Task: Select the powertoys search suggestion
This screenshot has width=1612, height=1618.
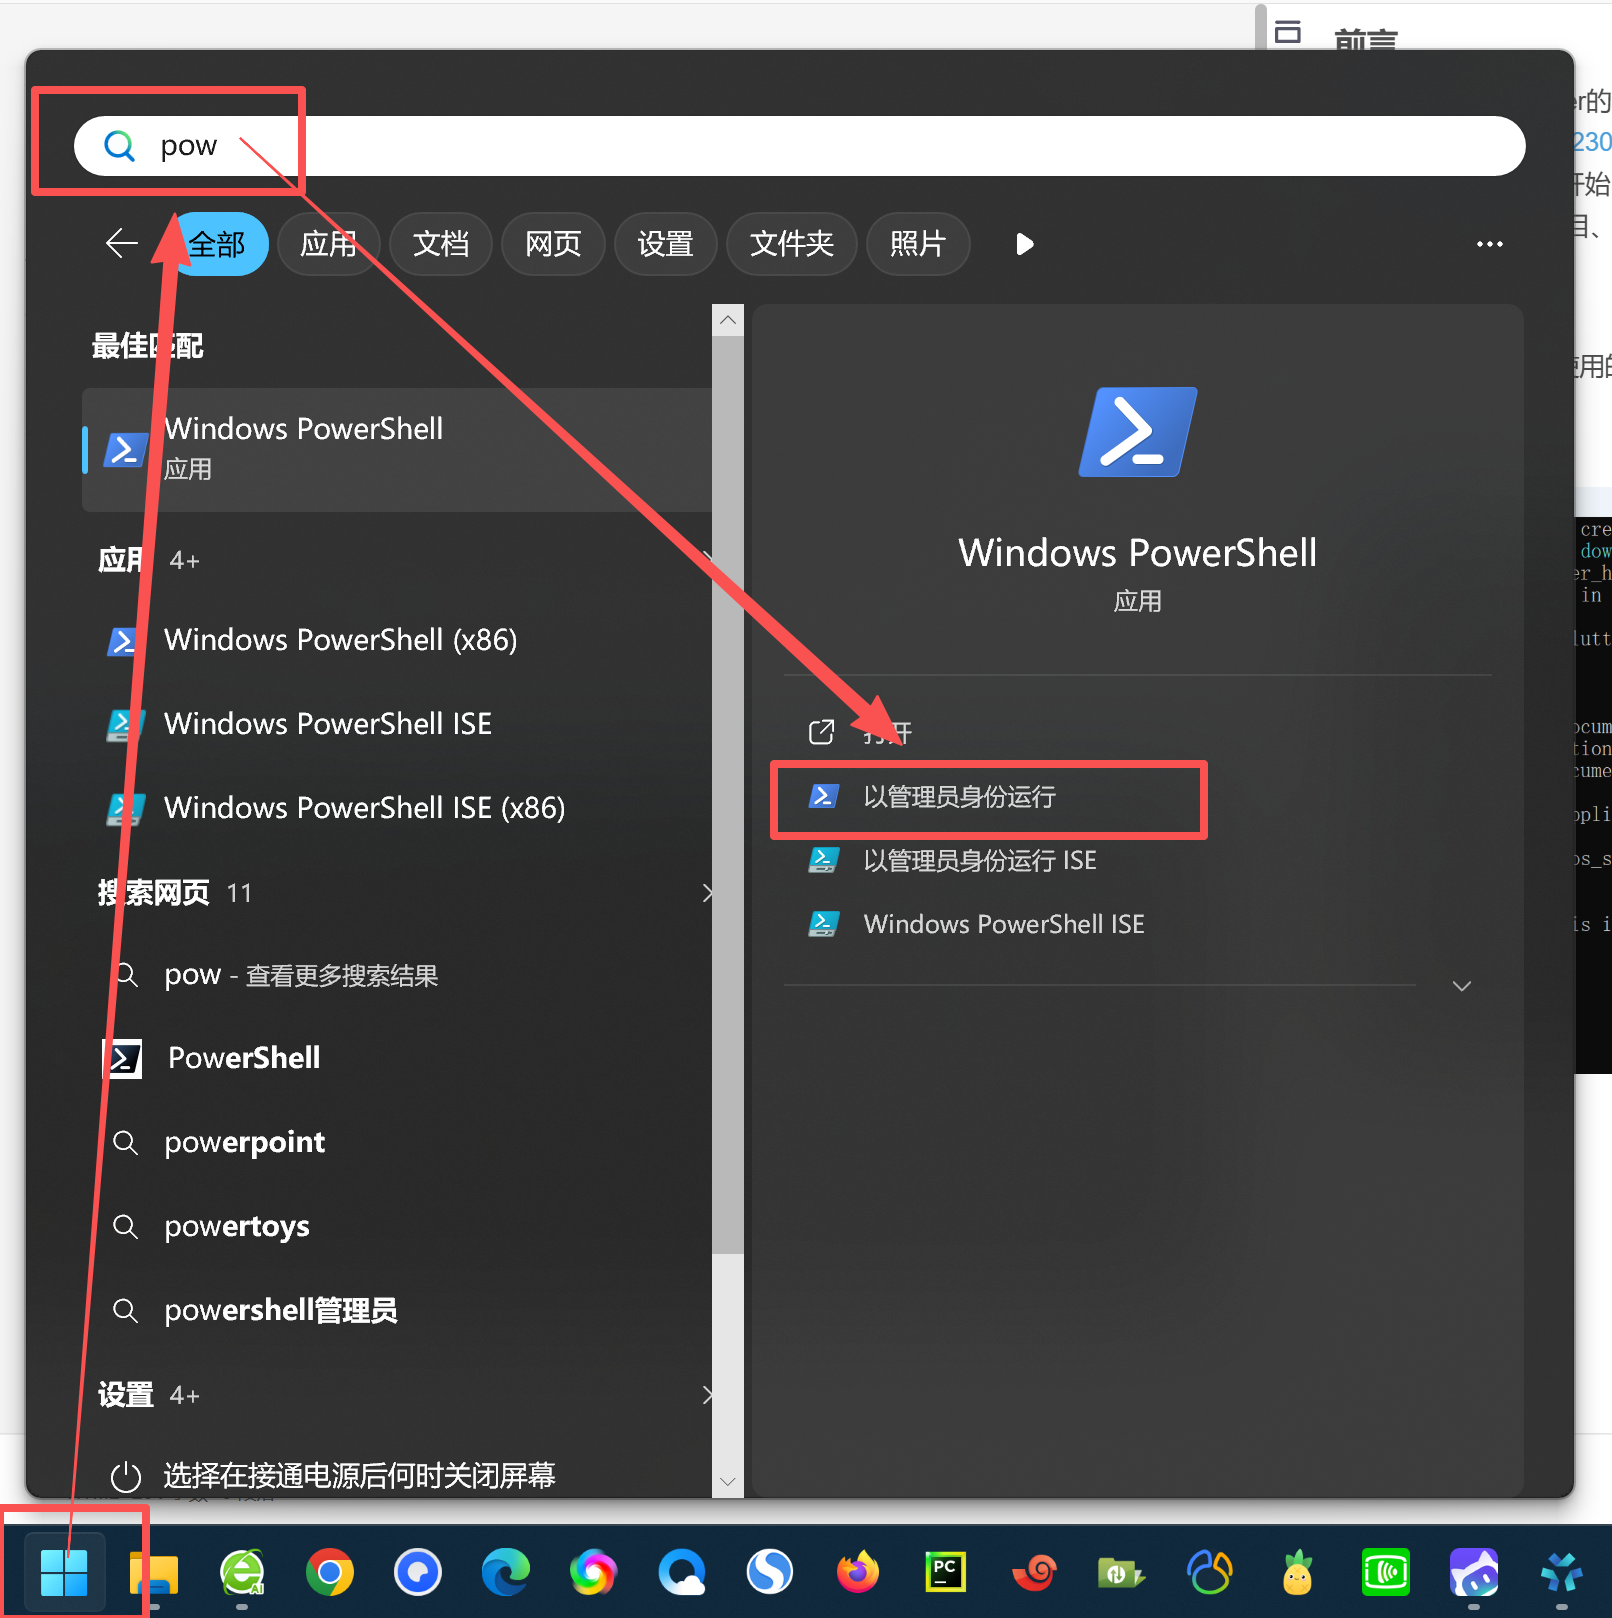Action: (397, 1226)
